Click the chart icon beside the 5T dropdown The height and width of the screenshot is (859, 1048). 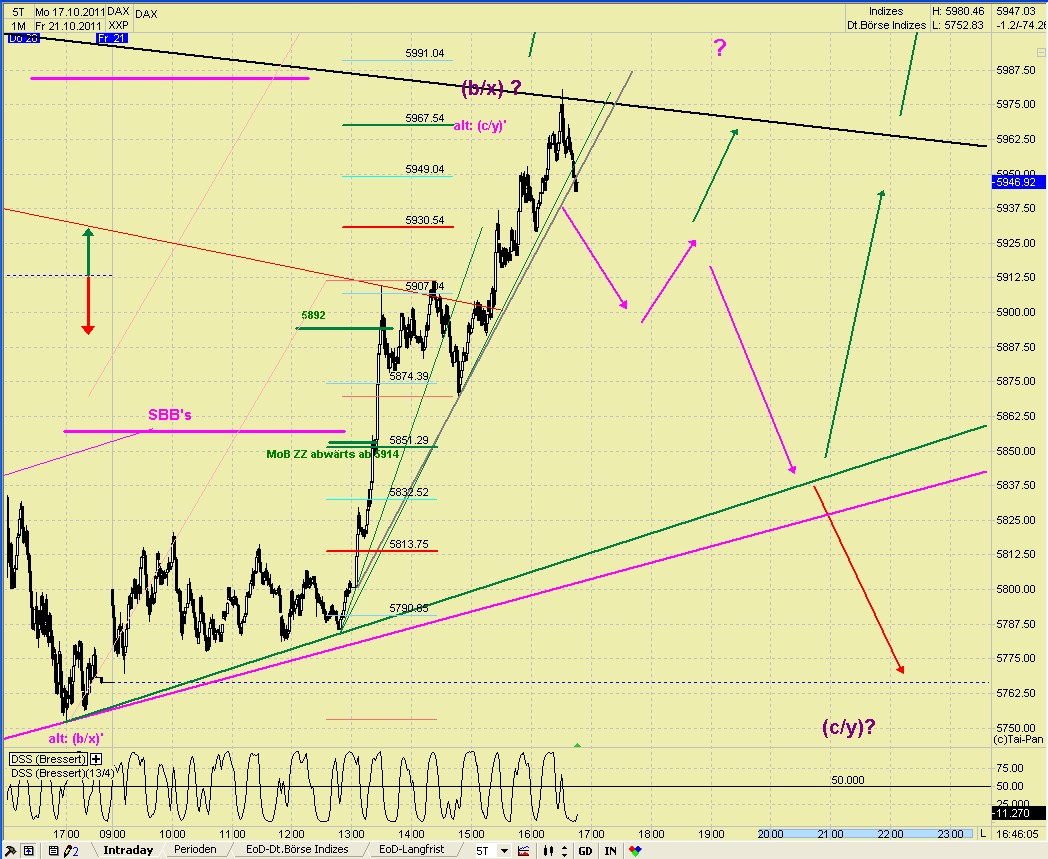click(524, 850)
